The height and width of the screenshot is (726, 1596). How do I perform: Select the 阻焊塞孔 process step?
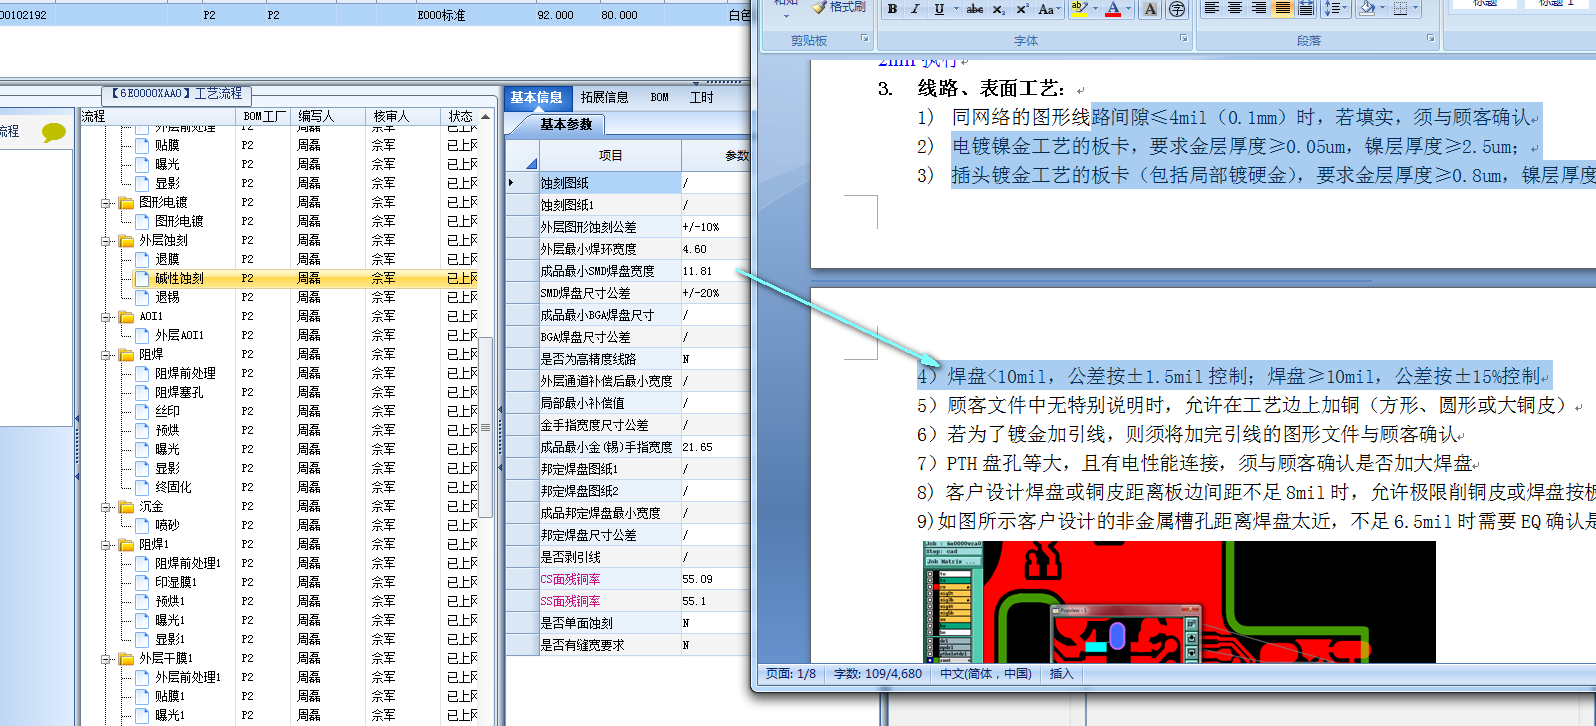[x=179, y=392]
